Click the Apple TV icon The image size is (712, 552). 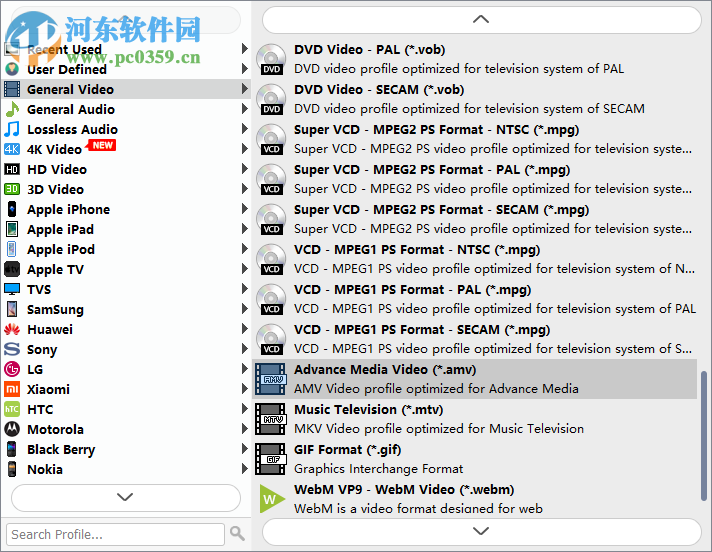point(12,269)
